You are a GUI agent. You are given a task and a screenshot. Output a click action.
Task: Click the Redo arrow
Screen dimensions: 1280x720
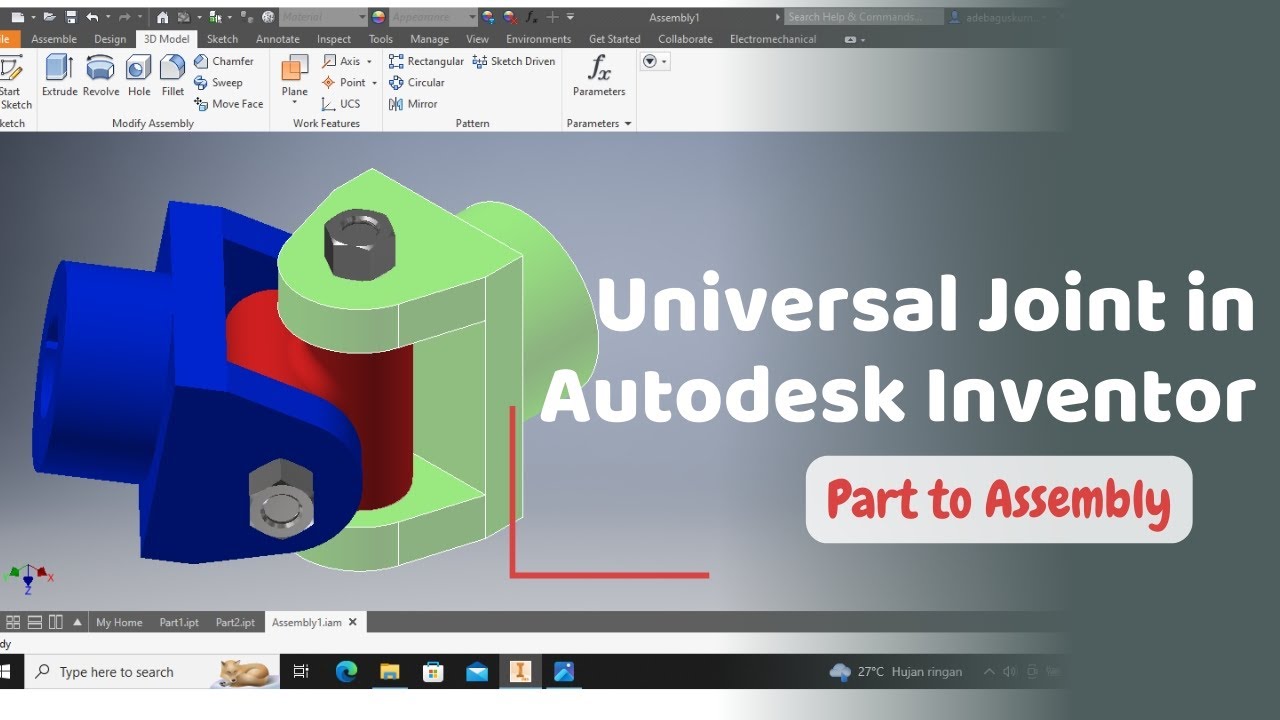(x=125, y=17)
